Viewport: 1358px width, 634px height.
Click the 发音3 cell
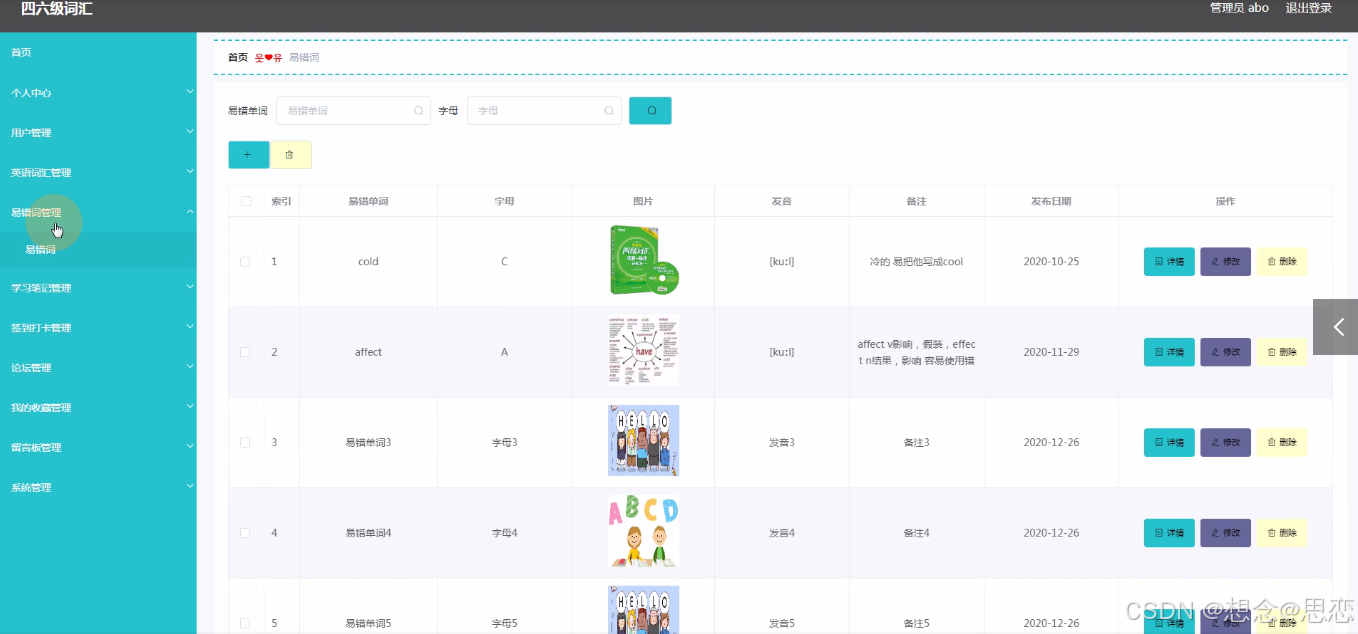pyautogui.click(x=781, y=442)
